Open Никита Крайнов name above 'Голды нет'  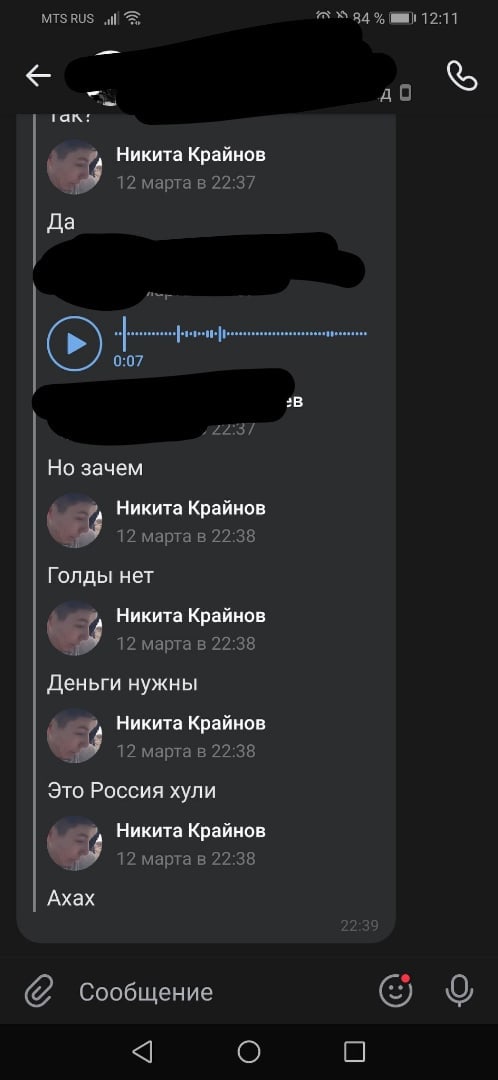coord(191,508)
